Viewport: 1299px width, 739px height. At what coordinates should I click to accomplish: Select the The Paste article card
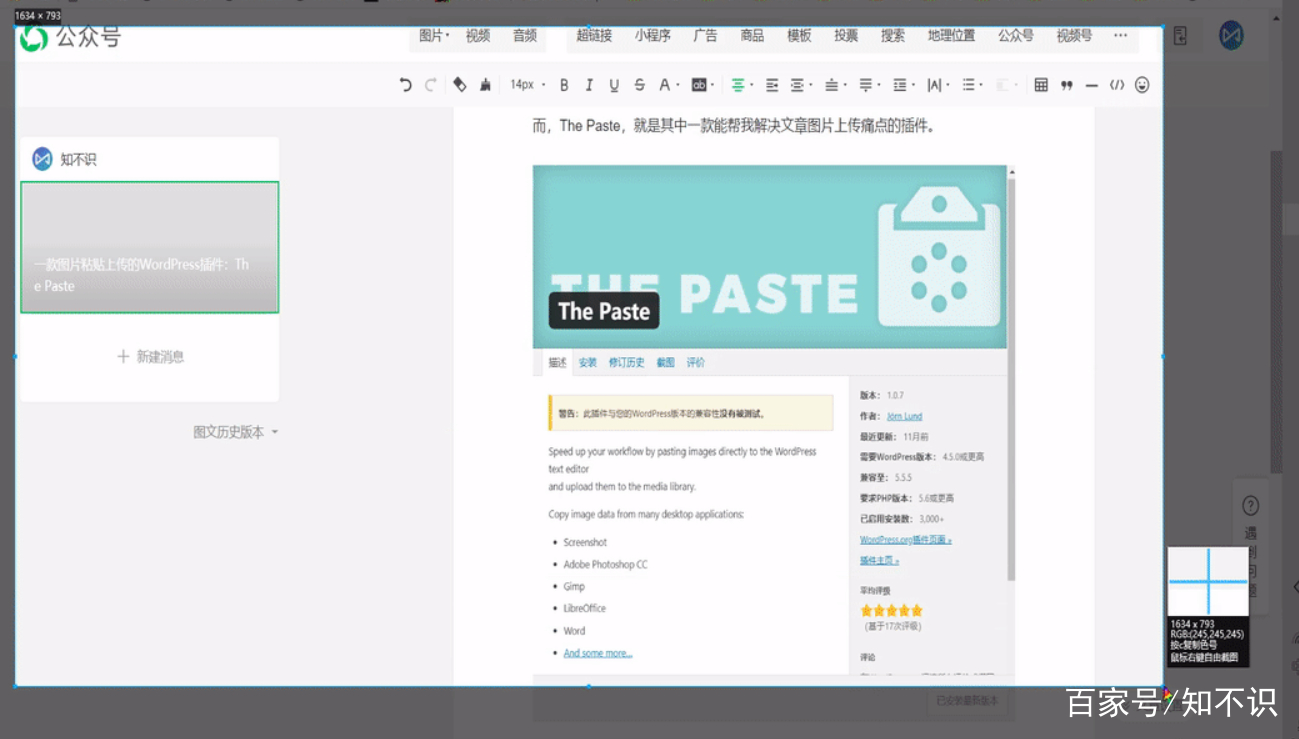click(150, 247)
